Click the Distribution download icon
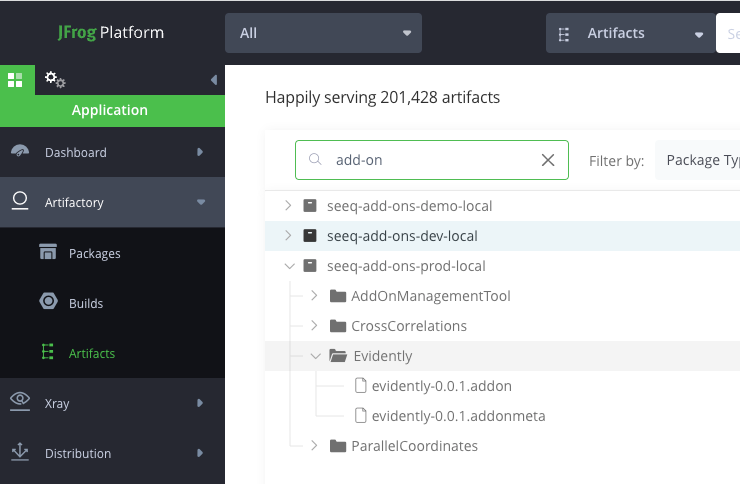 tap(20, 453)
